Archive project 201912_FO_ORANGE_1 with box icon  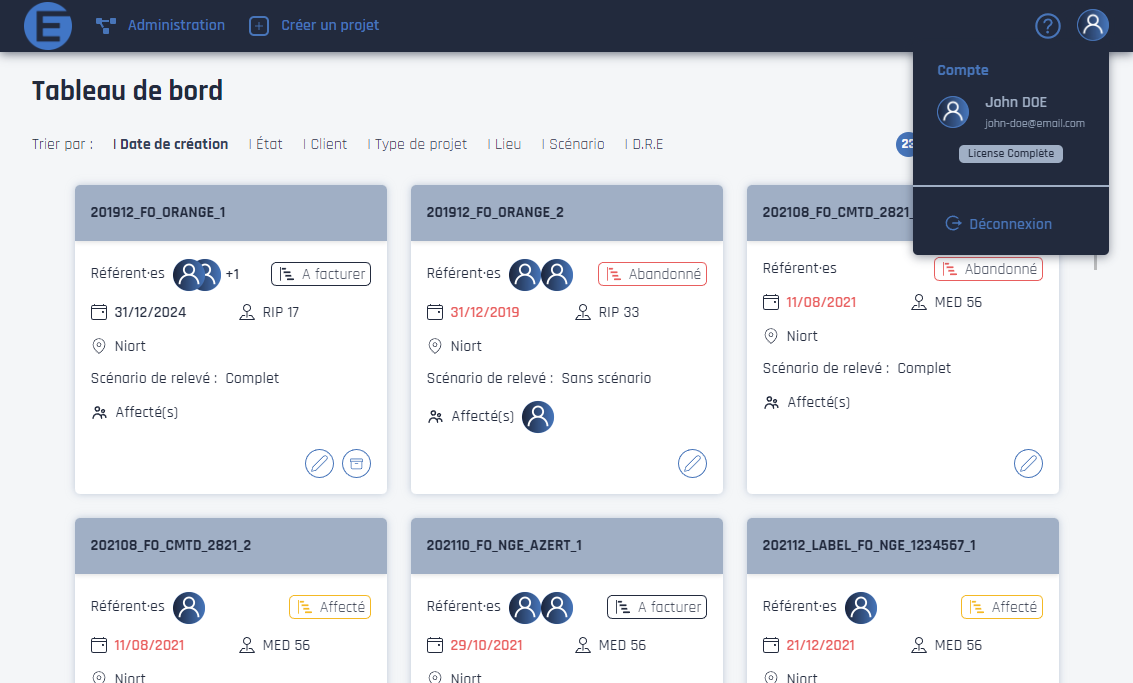click(x=356, y=463)
